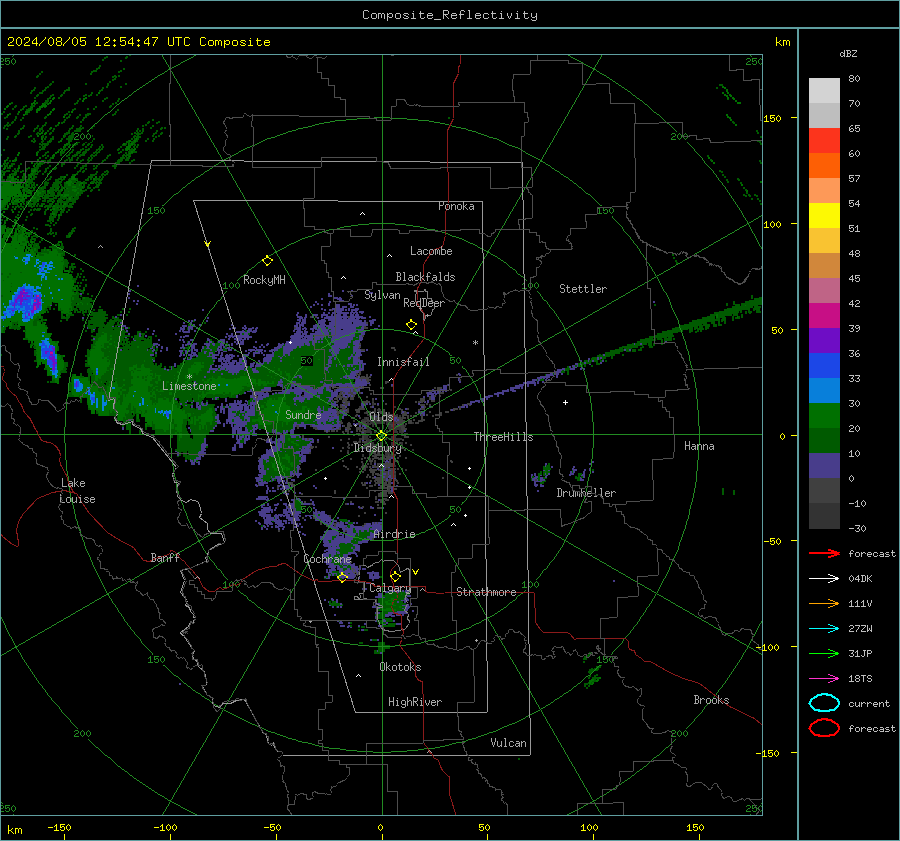900x841 pixels.
Task: Click the bright green 20-30 dBZ swatch
Action: [x=824, y=416]
